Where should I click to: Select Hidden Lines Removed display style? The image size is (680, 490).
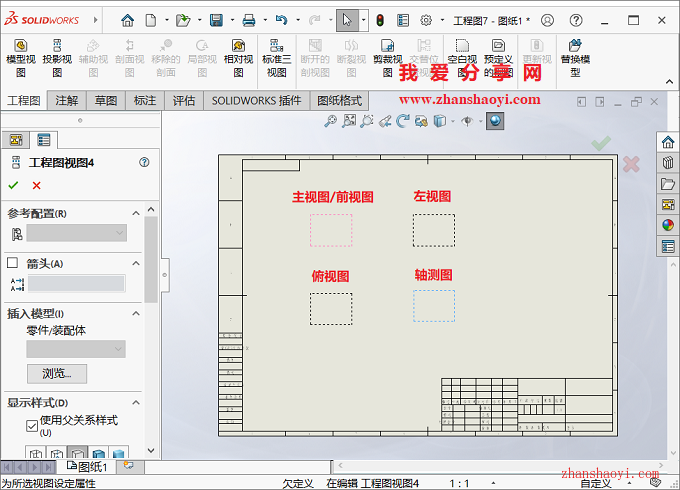coord(77,453)
